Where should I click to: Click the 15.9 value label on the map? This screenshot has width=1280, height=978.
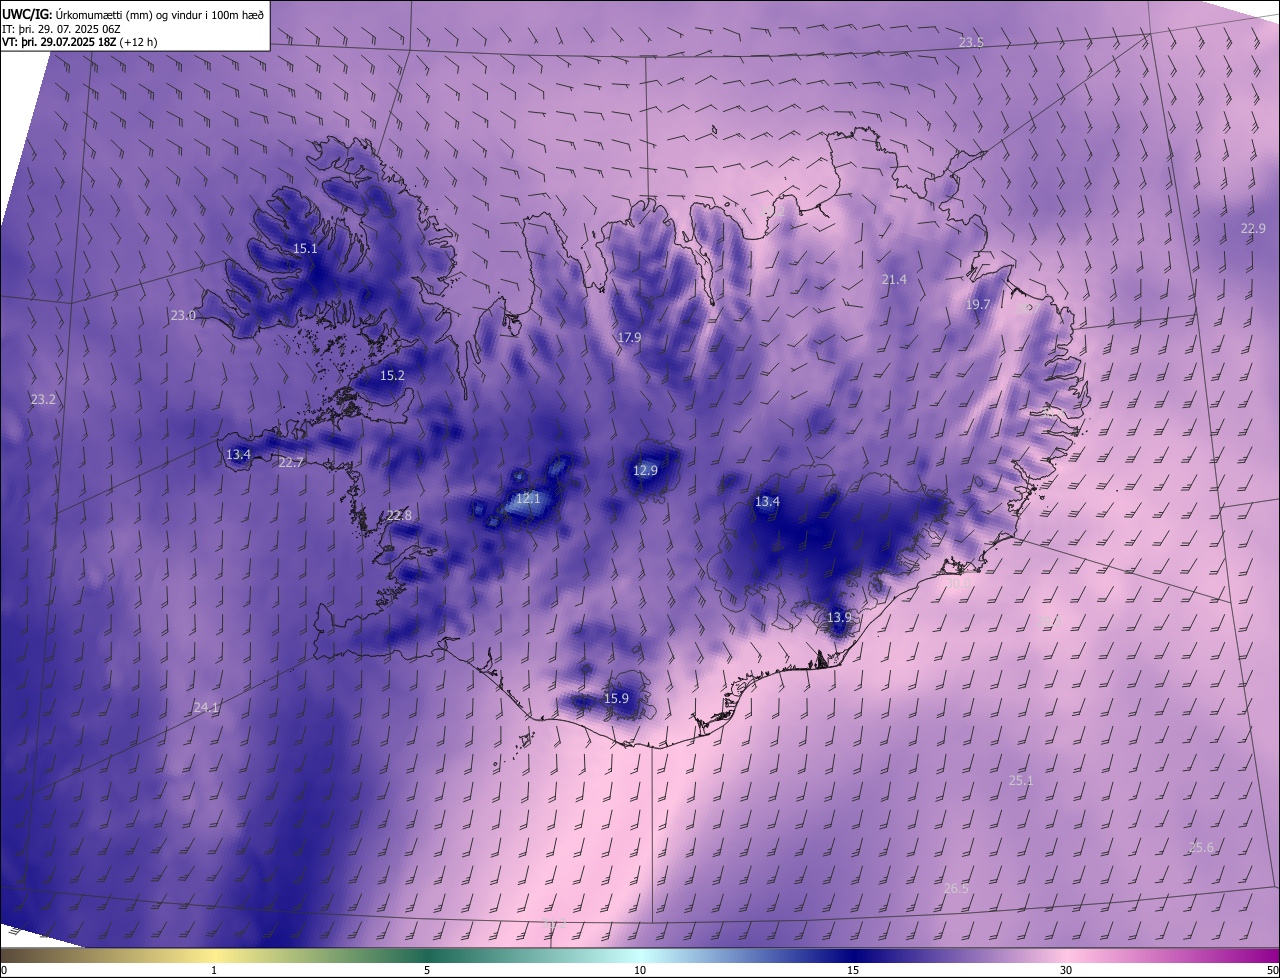point(616,698)
